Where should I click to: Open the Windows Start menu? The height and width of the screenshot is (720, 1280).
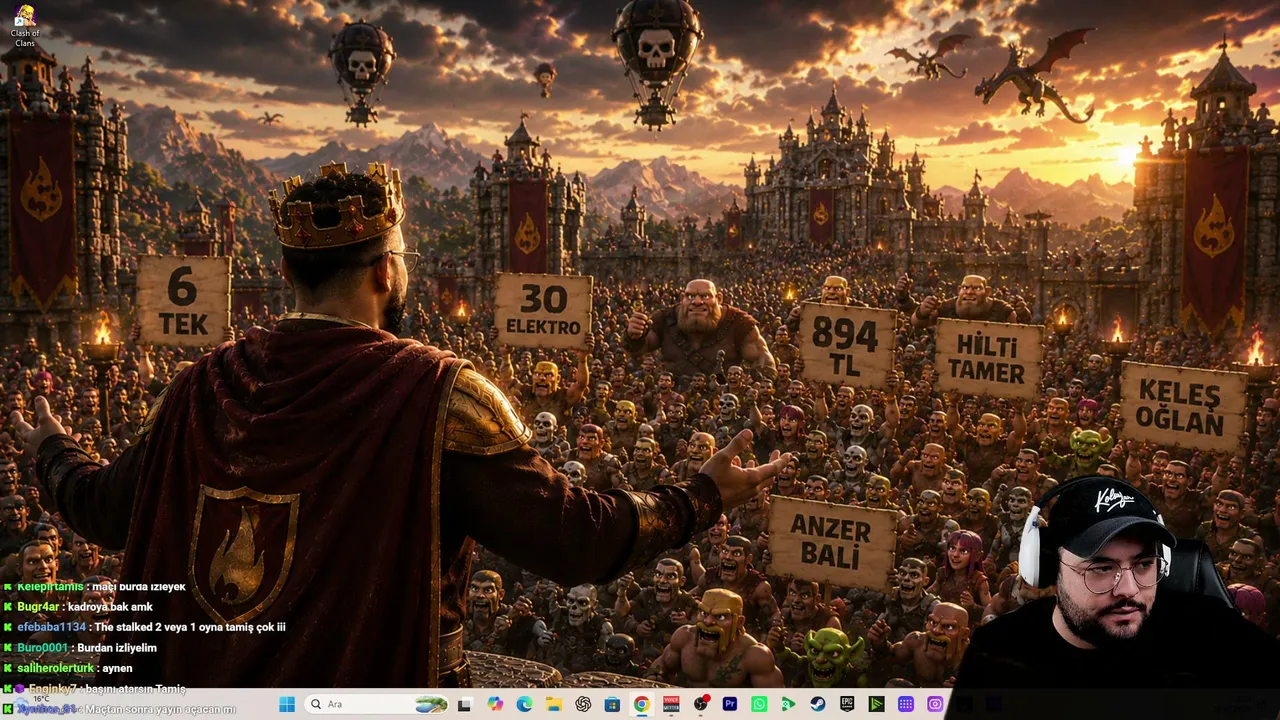(x=287, y=704)
